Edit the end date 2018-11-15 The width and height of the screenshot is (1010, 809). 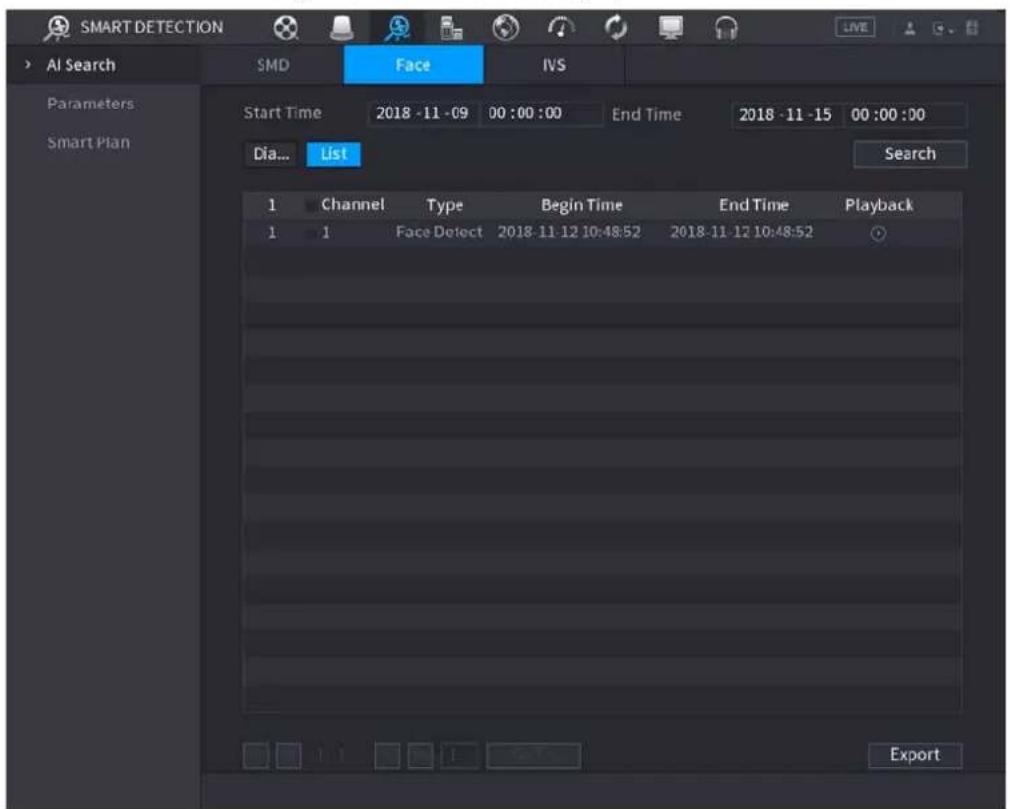click(785, 115)
